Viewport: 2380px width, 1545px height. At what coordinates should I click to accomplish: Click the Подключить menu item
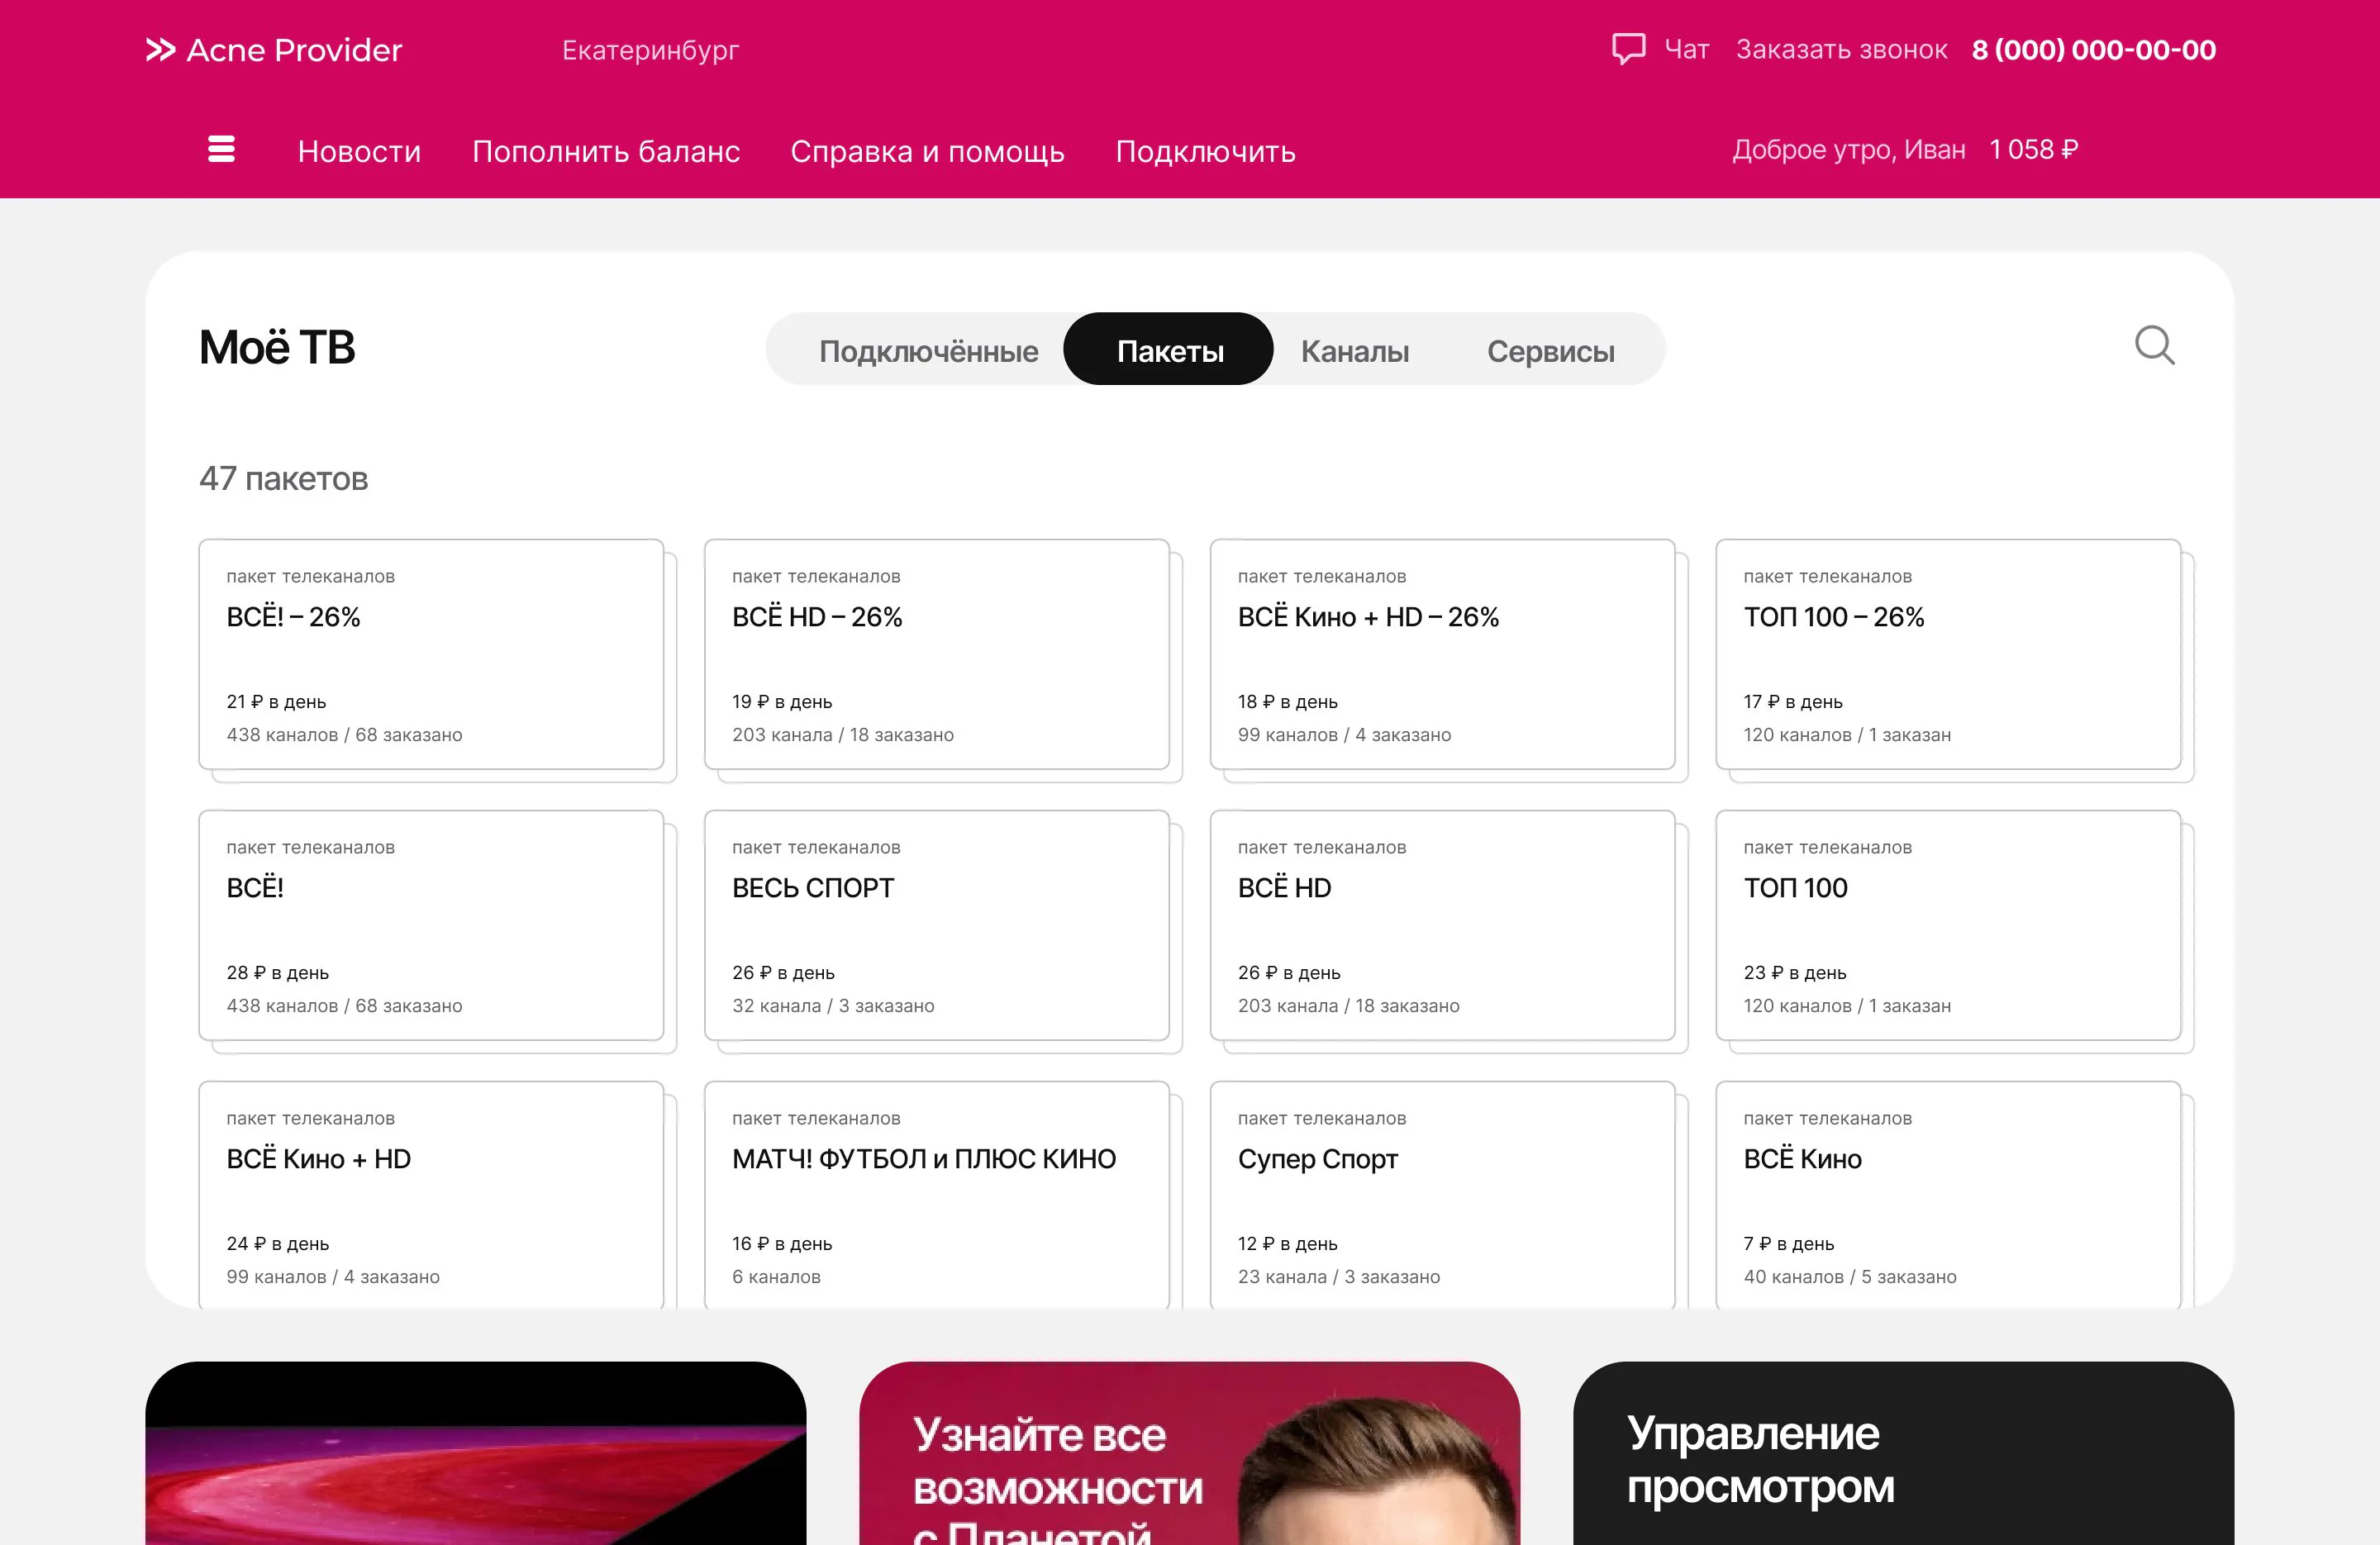pyautogui.click(x=1205, y=151)
